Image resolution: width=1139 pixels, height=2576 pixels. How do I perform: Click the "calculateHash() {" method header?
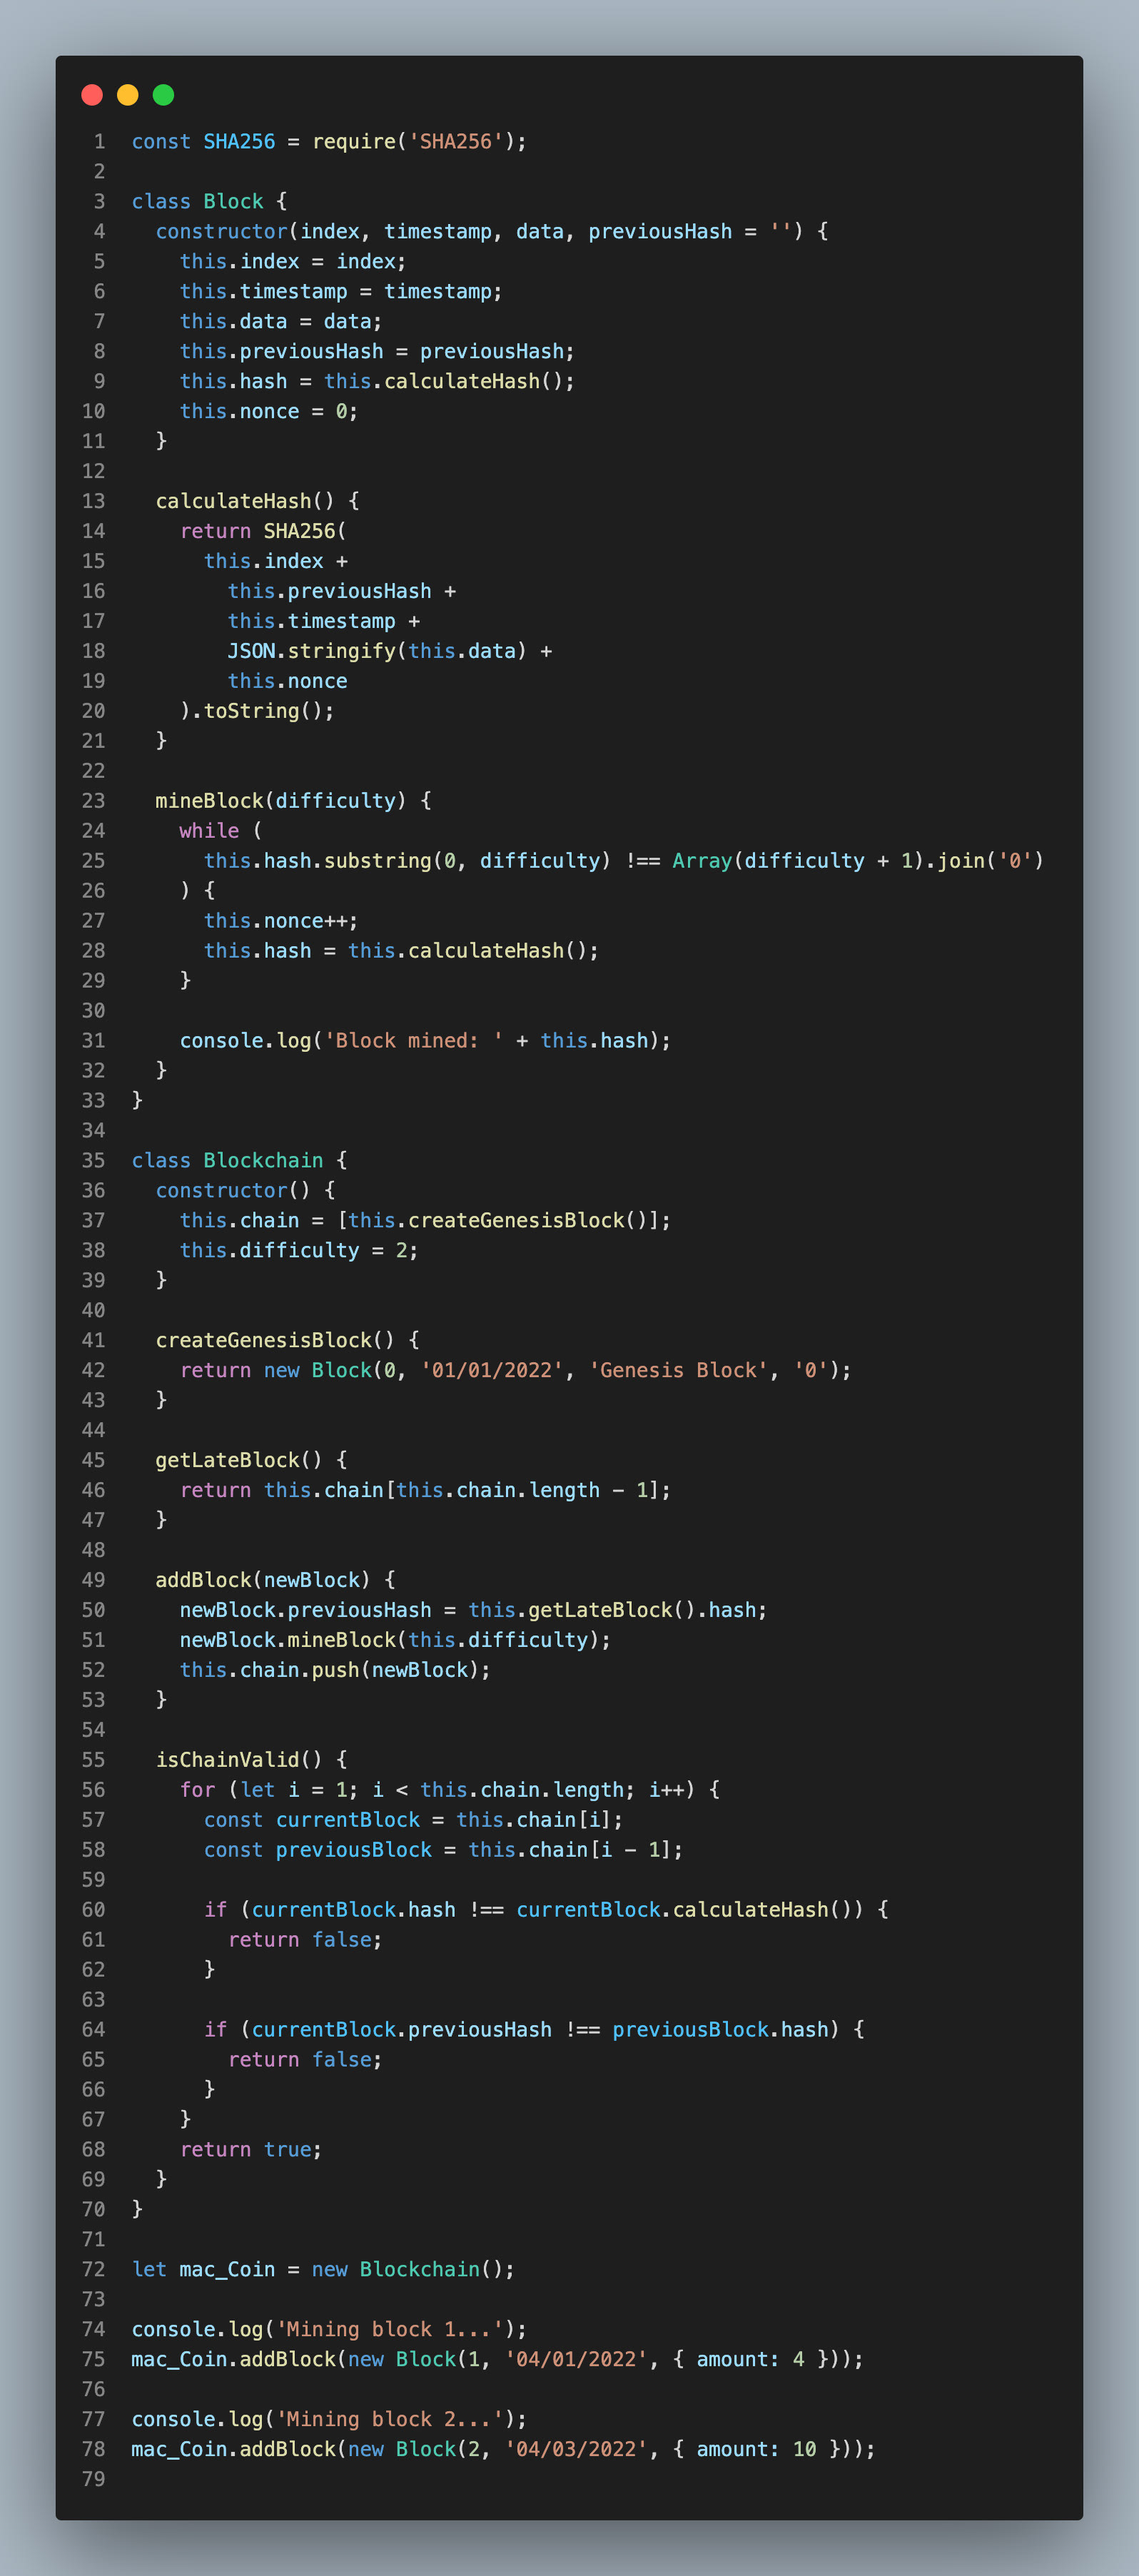pos(257,501)
